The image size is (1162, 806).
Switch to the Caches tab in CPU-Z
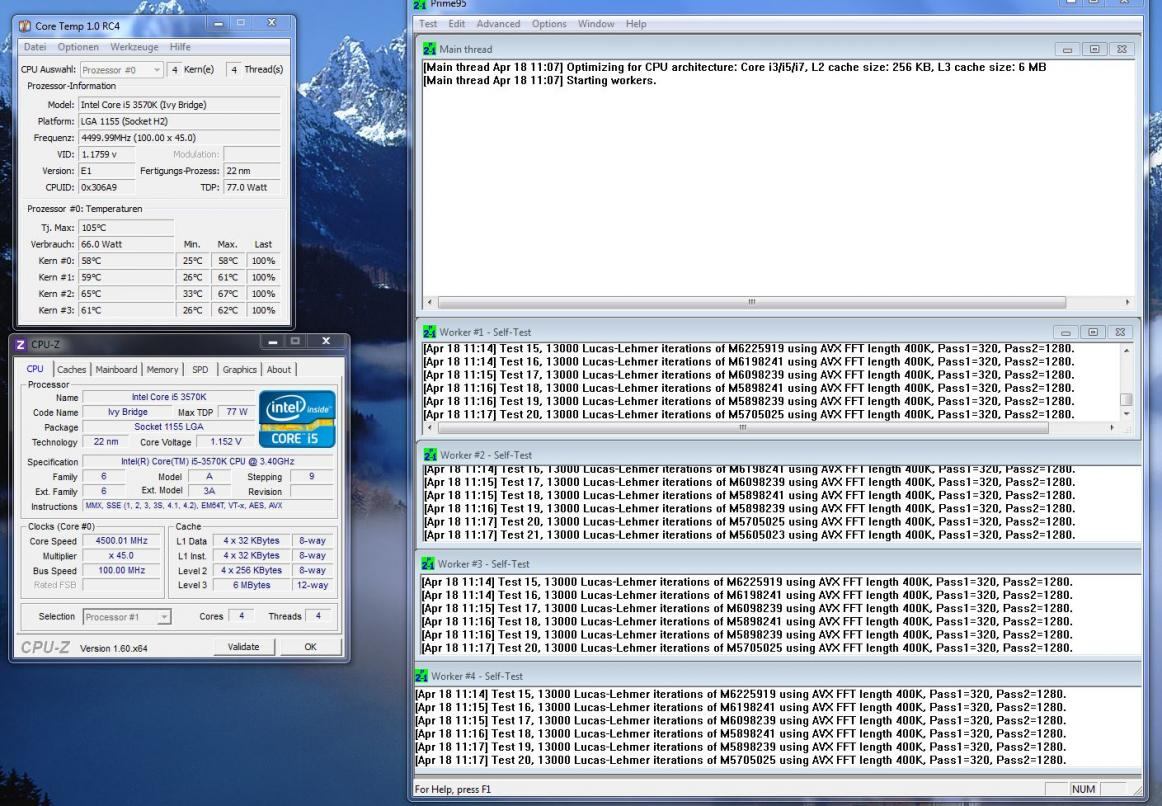point(72,370)
